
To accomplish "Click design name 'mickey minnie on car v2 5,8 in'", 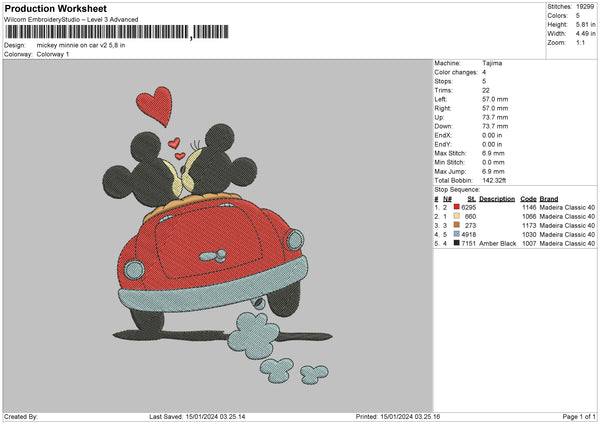I will (81, 45).
